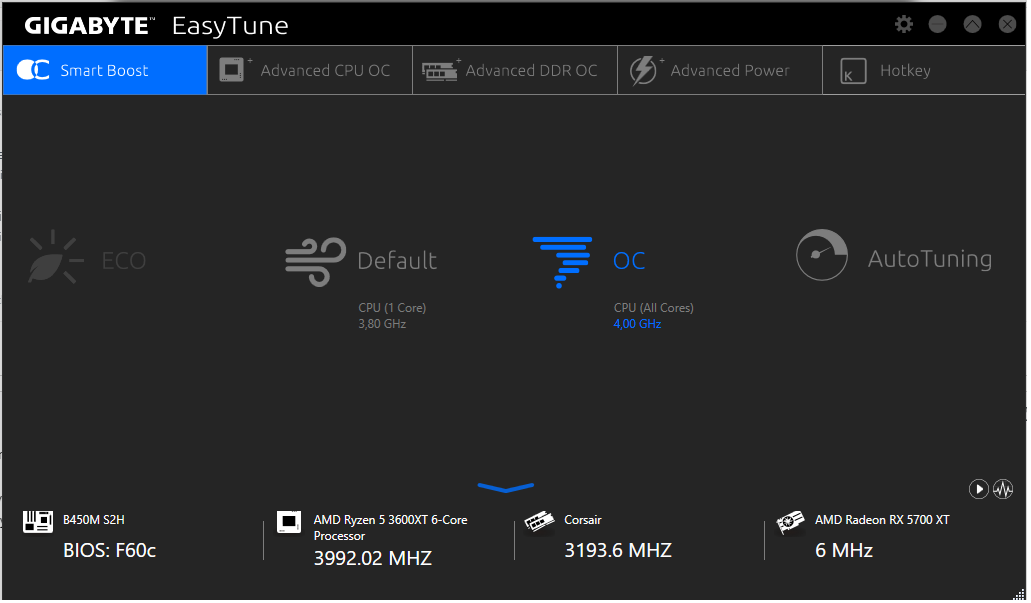Click the AMD Radeon RX 5700 XT name
The height and width of the screenshot is (603, 1031).
pos(882,520)
